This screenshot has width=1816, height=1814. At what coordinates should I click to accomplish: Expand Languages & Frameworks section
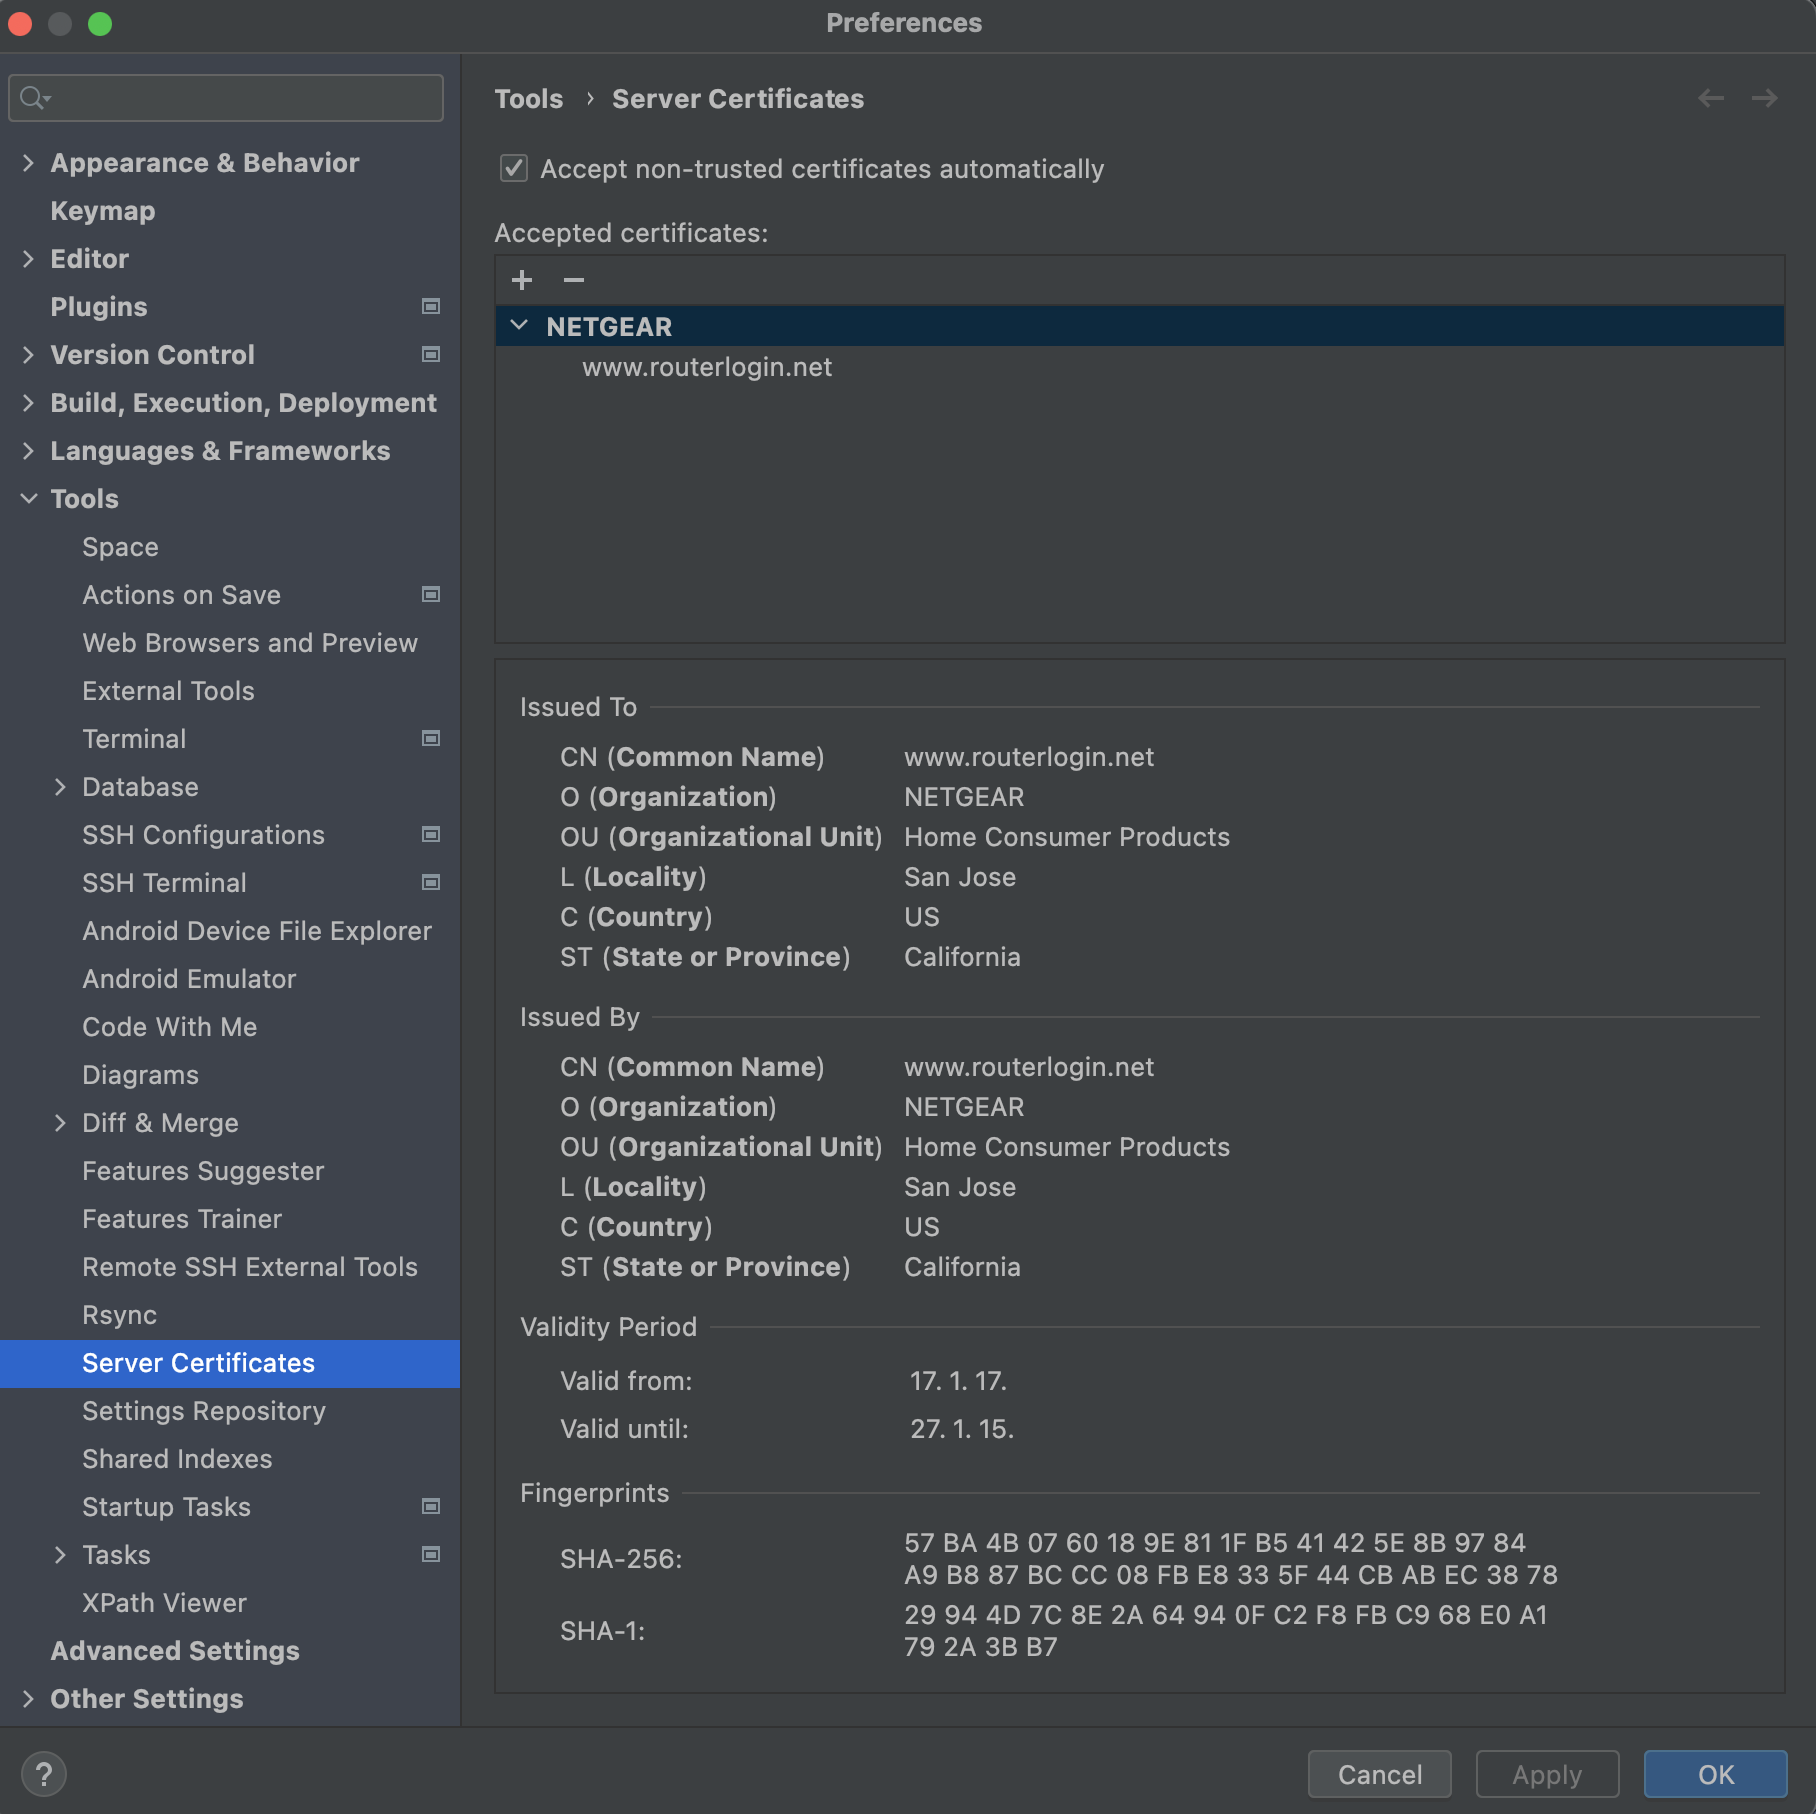click(28, 450)
